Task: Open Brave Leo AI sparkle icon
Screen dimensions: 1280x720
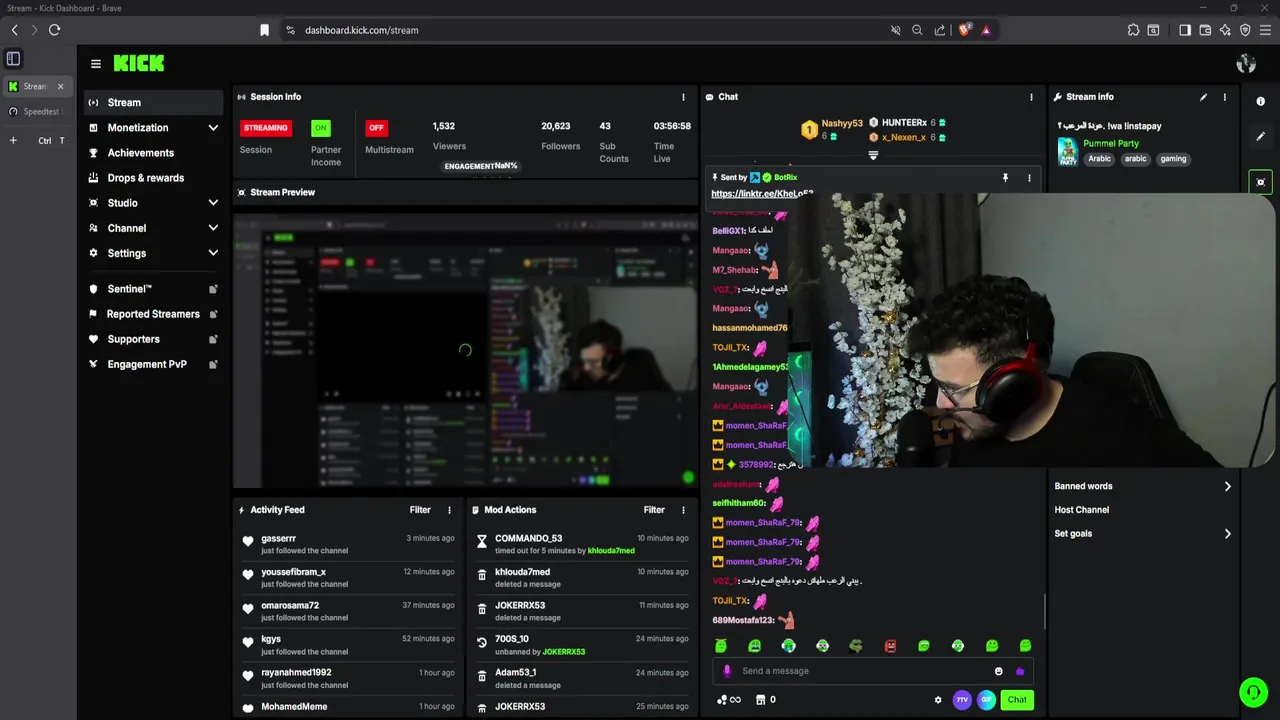Action: click(1225, 30)
